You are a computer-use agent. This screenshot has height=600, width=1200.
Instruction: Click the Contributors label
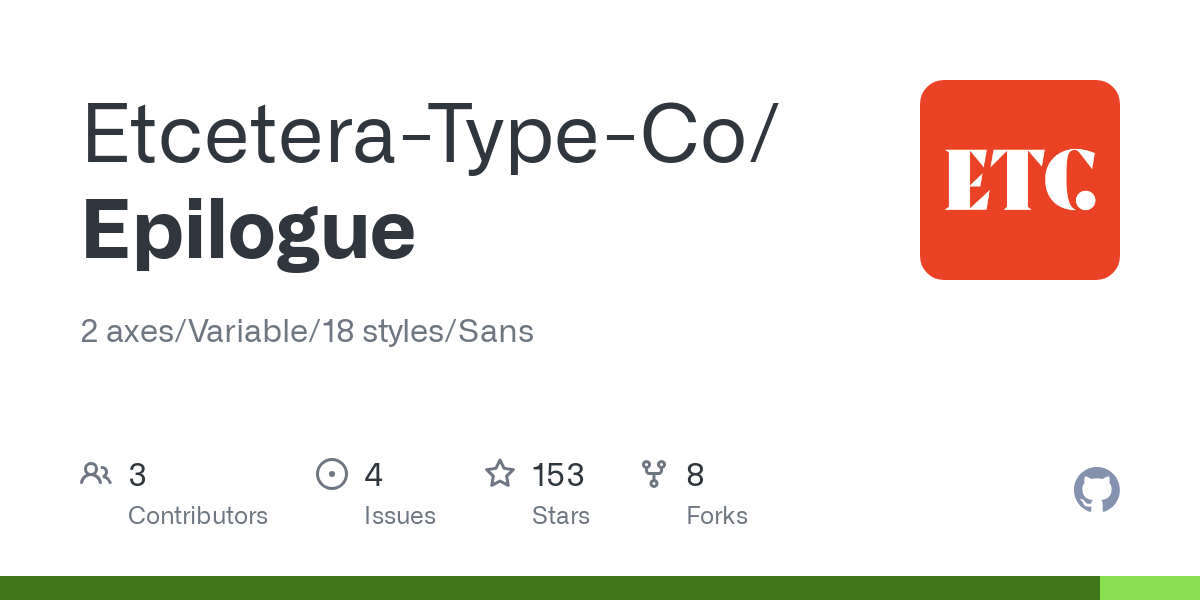coord(198,516)
